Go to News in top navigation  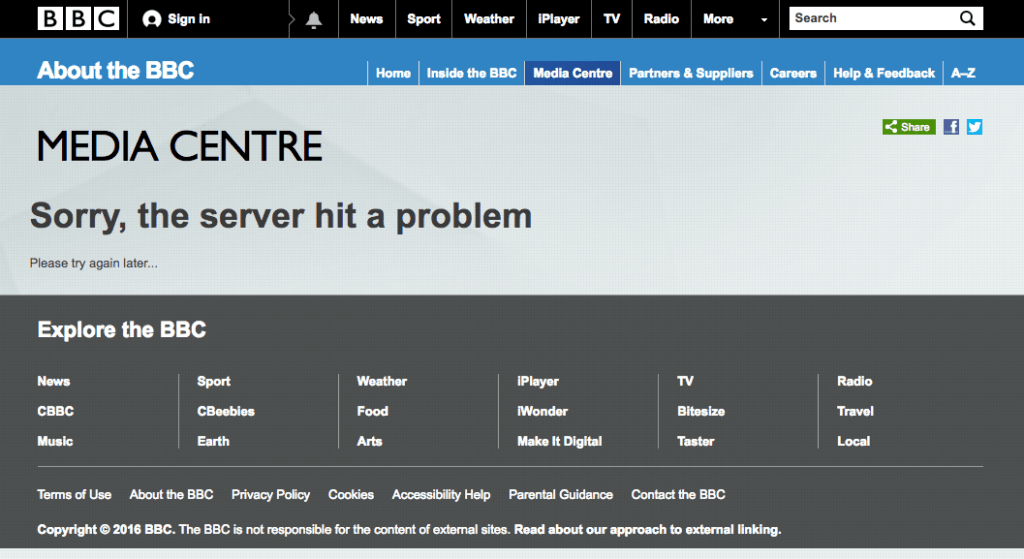pos(366,19)
